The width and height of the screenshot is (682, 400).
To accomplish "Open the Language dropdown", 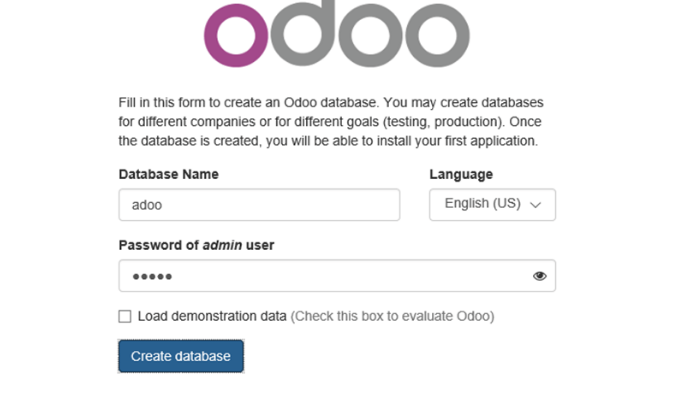I will [x=492, y=204].
